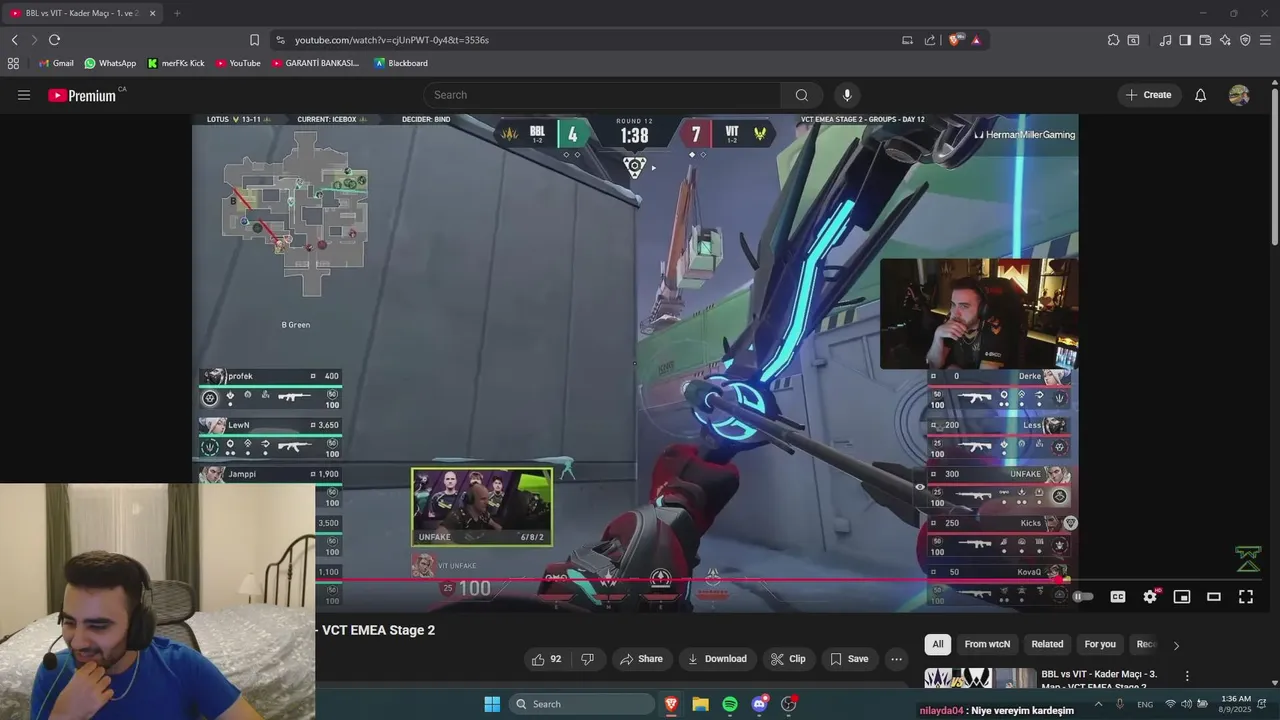This screenshot has height=720, width=1280.
Task: Go back to previous page
Action: pyautogui.click(x=14, y=40)
